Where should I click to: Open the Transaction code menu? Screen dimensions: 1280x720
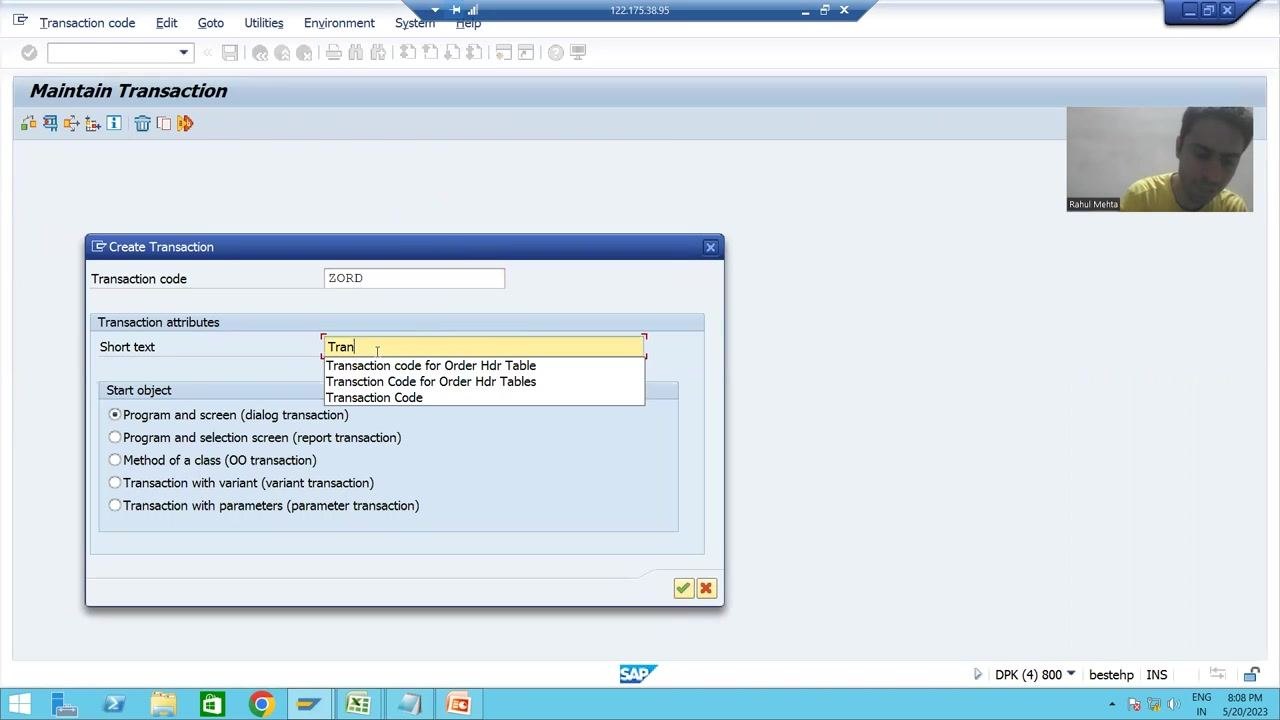(87, 23)
